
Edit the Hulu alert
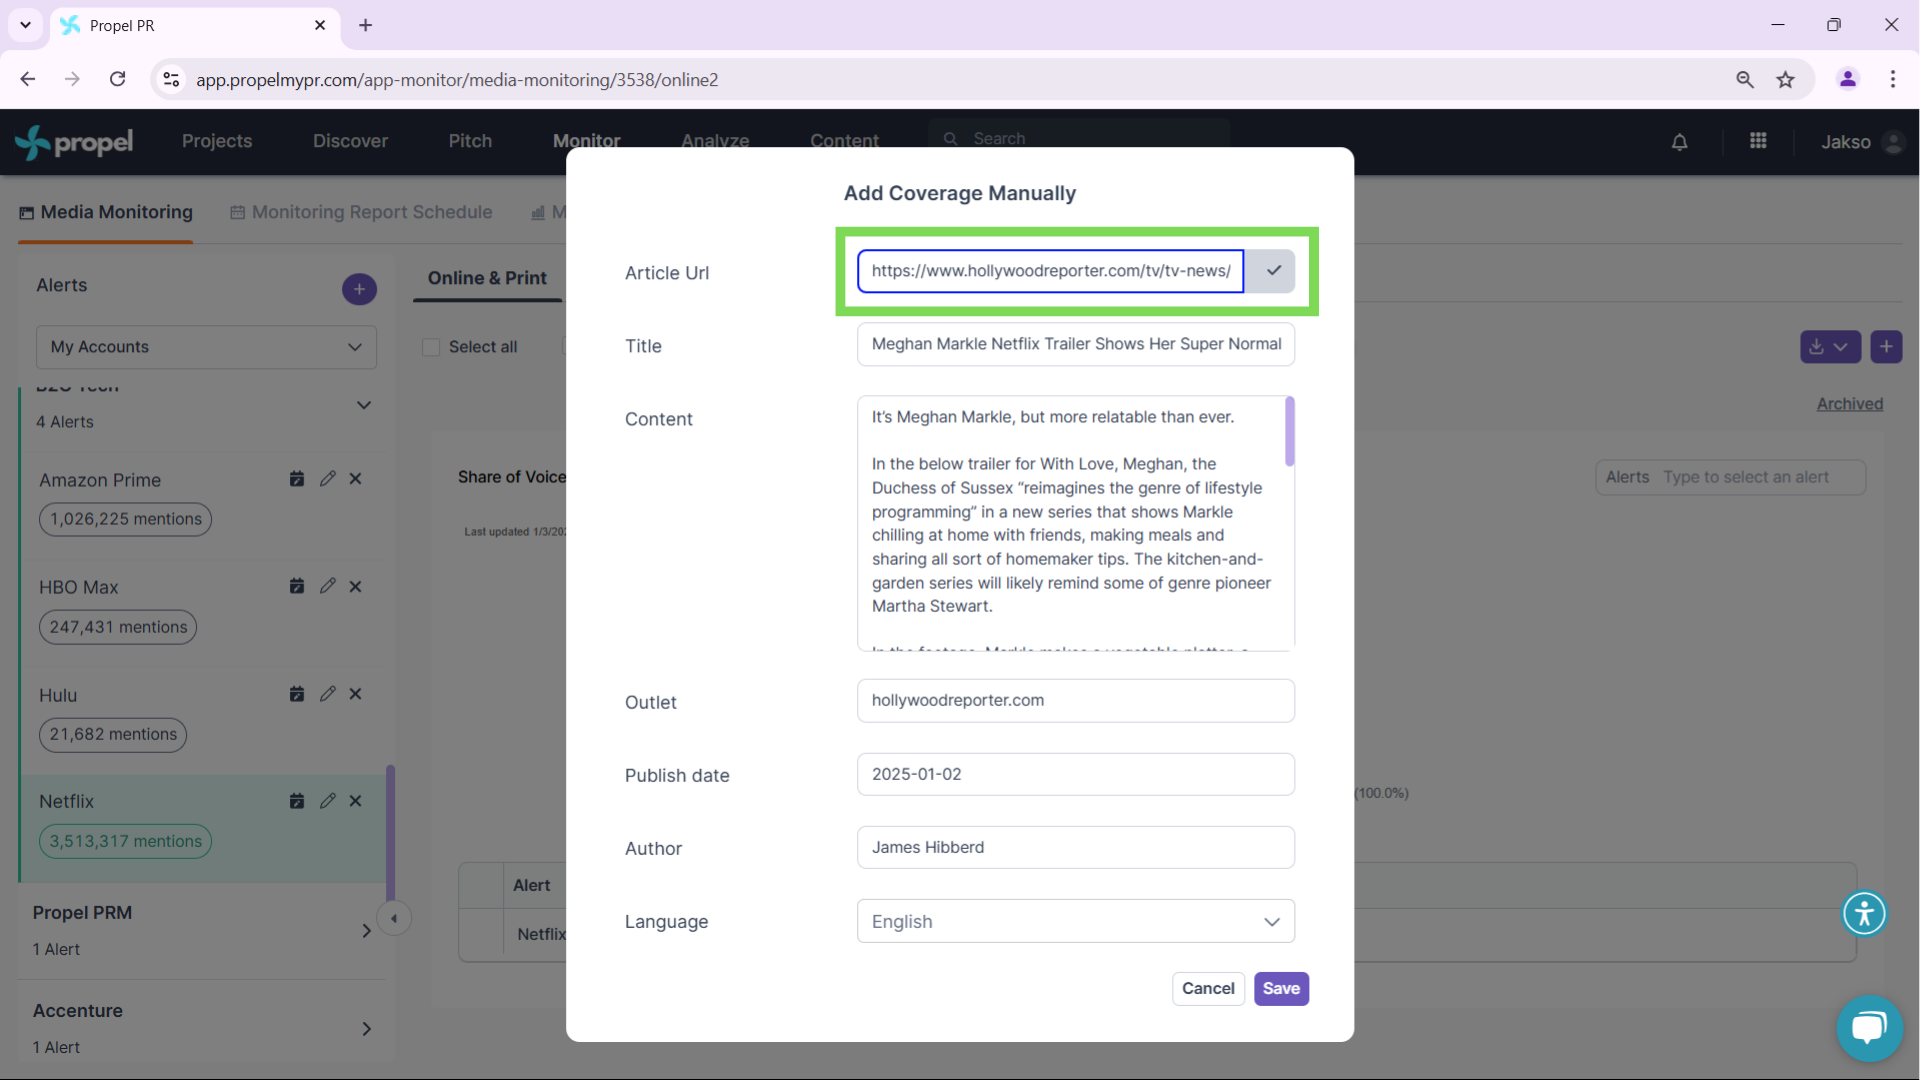[327, 694]
